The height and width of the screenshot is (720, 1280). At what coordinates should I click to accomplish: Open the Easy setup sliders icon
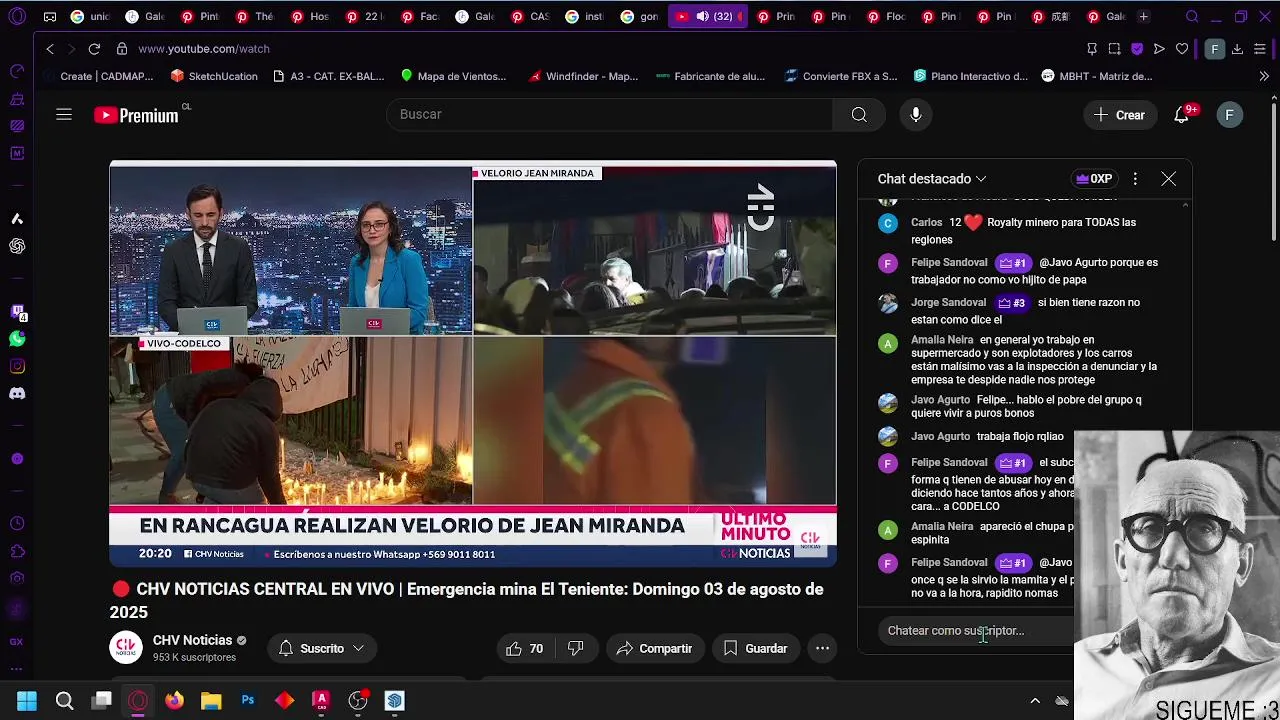pyautogui.click(x=1260, y=48)
